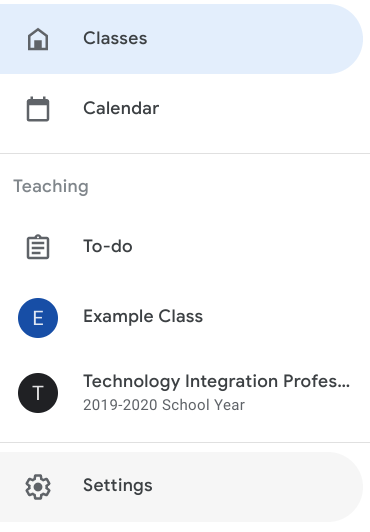Click the home icon beside Classes
The image size is (370, 532).
38,39
